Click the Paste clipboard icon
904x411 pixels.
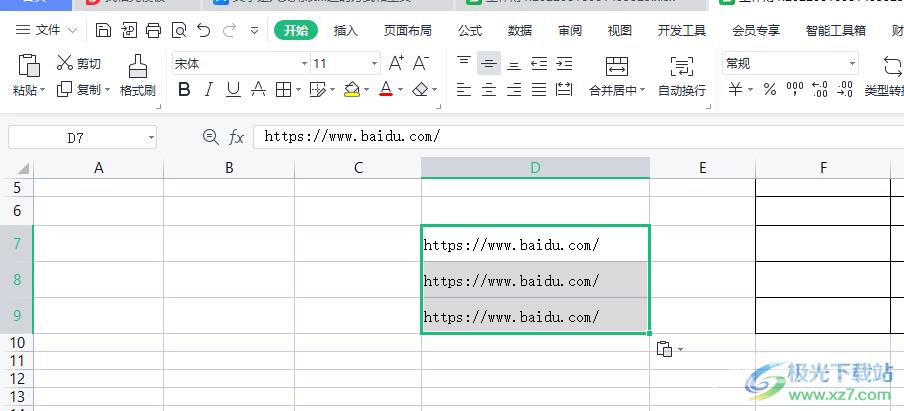point(29,65)
